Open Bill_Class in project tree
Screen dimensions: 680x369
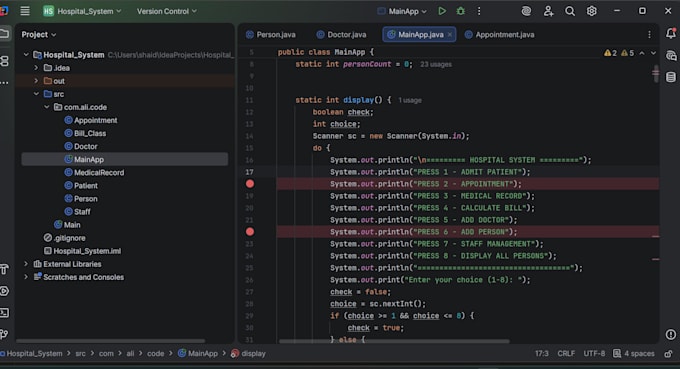point(85,133)
